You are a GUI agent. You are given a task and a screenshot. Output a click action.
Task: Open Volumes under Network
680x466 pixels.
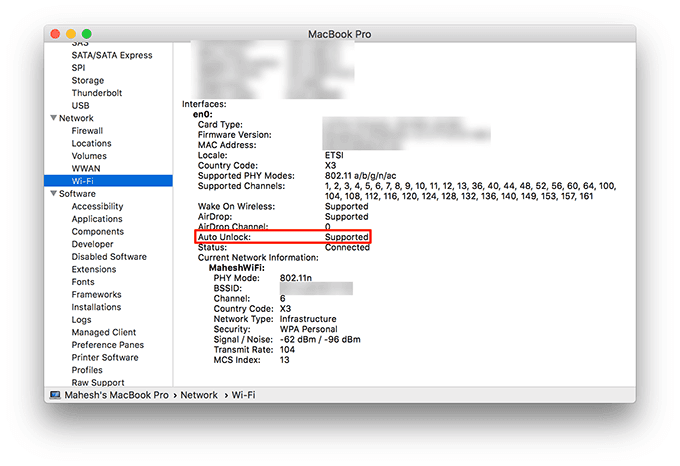click(x=89, y=156)
